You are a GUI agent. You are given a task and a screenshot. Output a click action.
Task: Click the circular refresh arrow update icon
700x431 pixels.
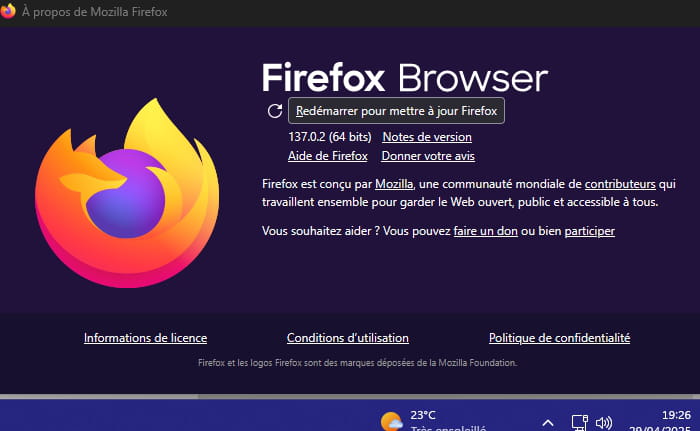275,111
